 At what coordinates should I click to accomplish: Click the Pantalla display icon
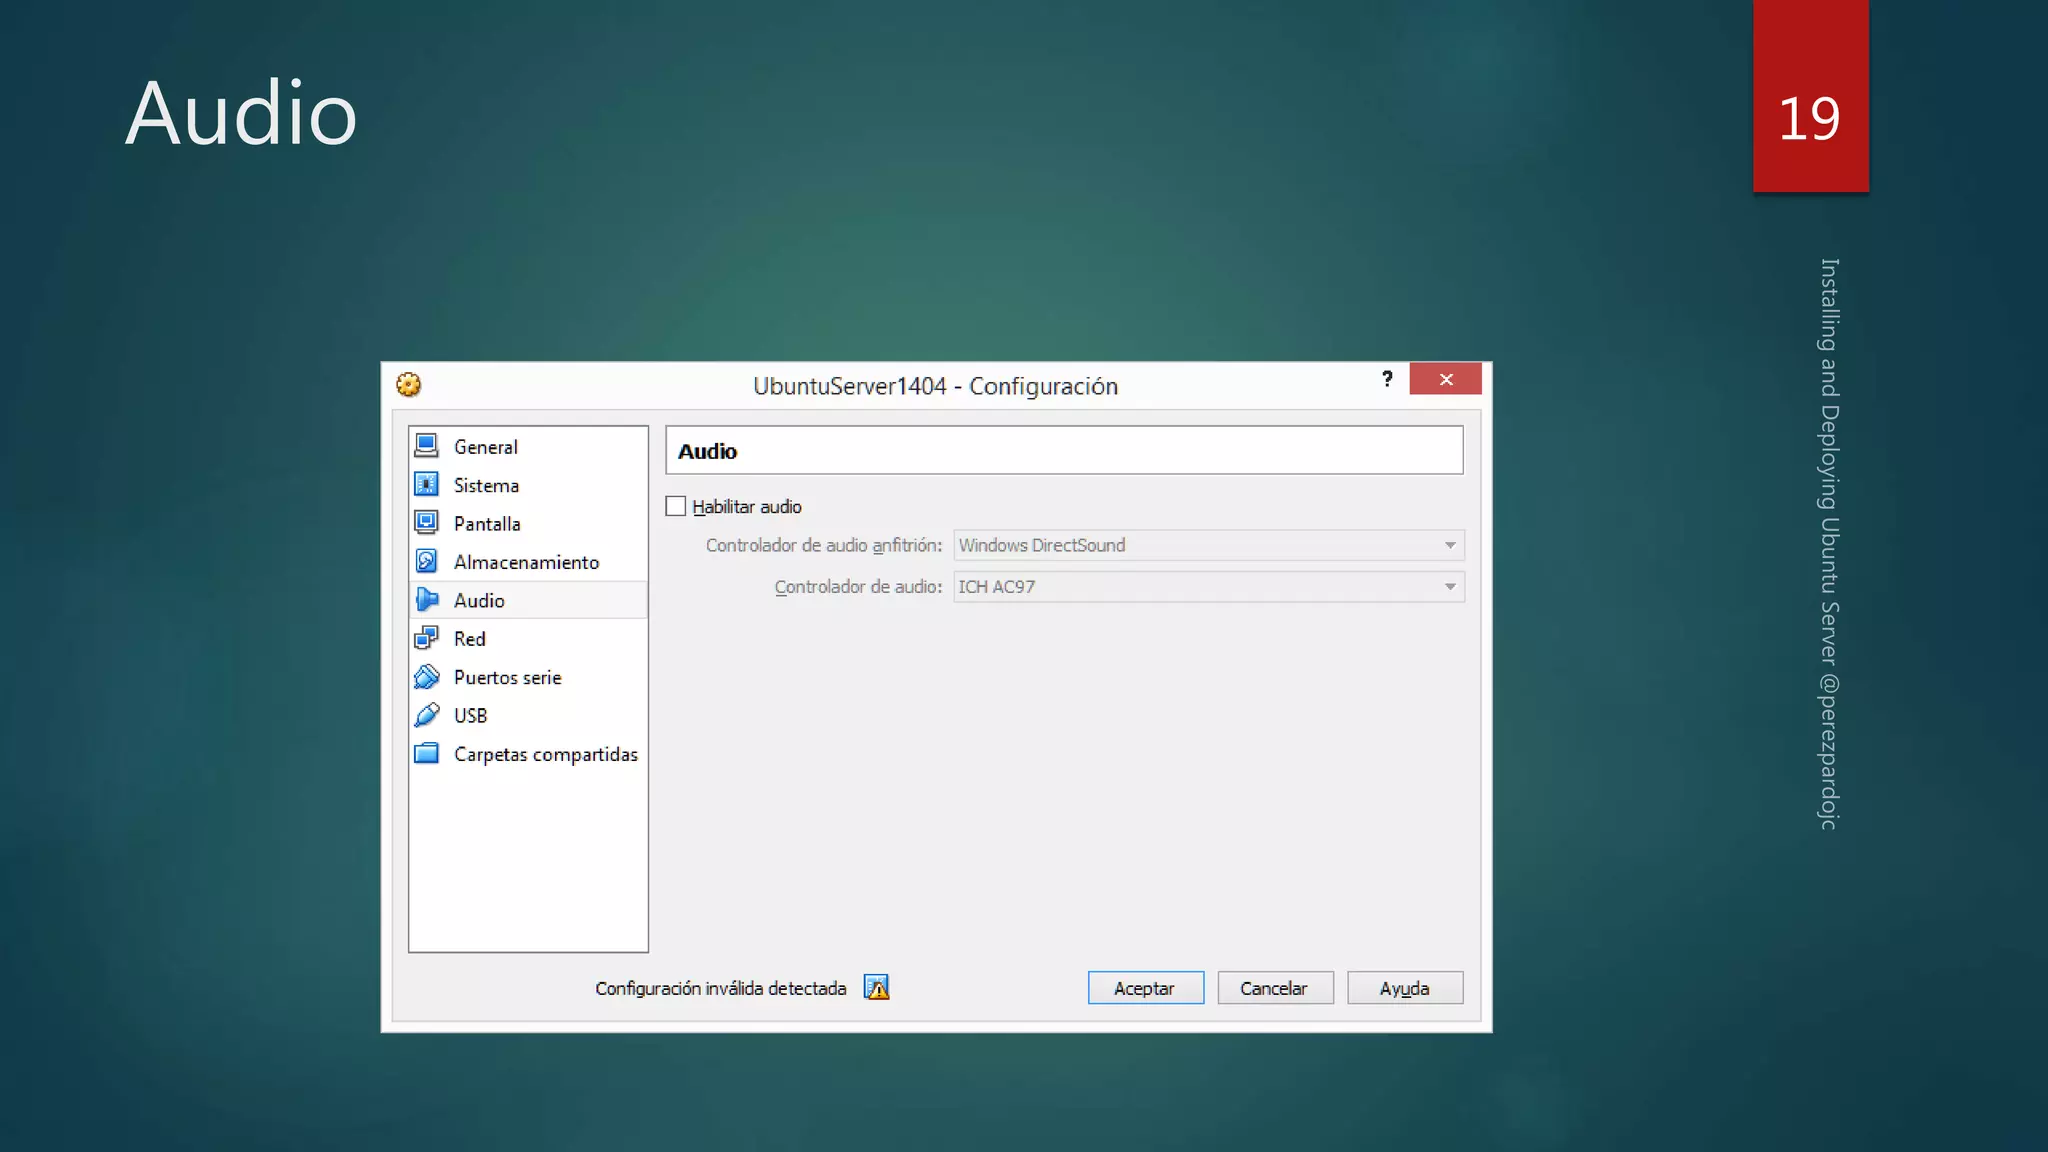(427, 523)
